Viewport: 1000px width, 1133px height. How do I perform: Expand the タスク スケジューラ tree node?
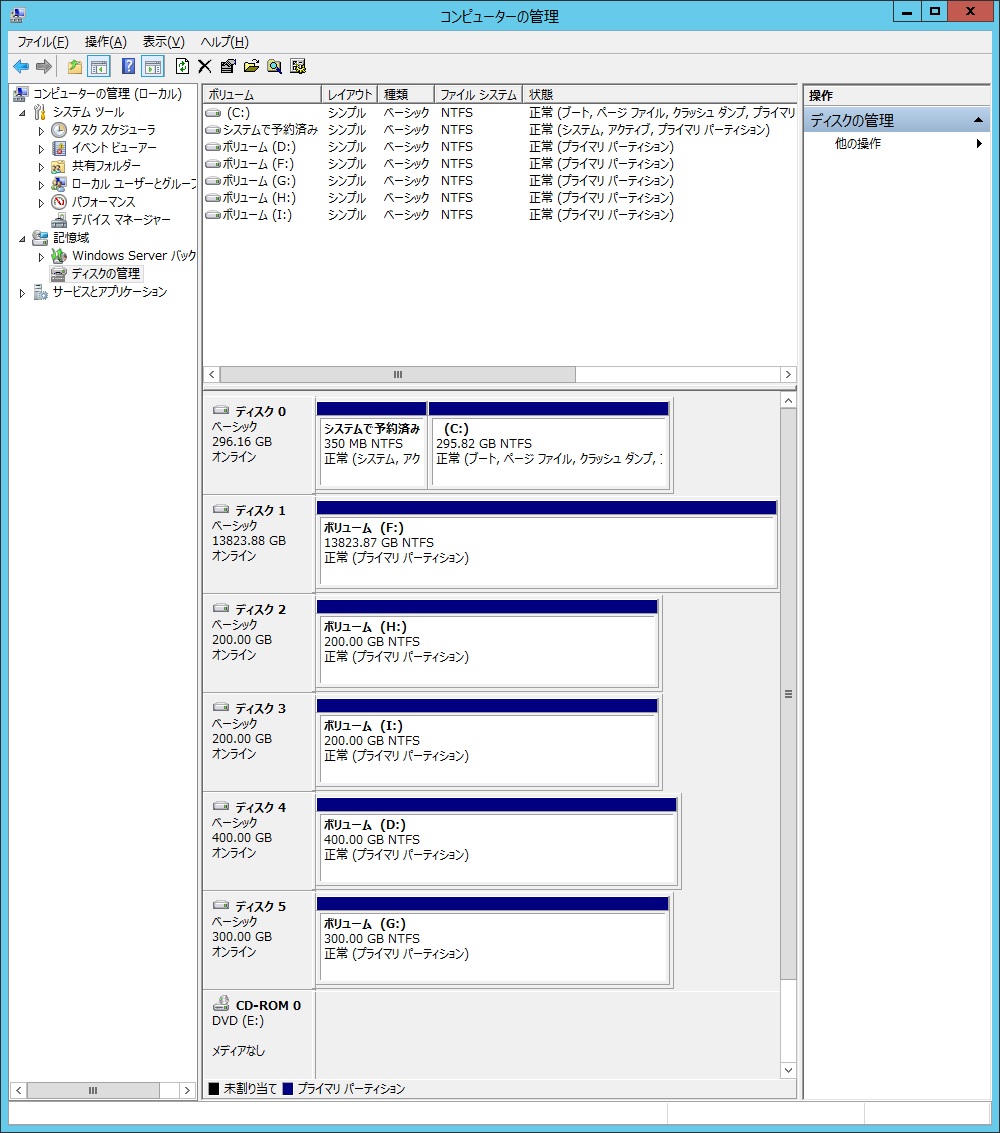[41, 130]
